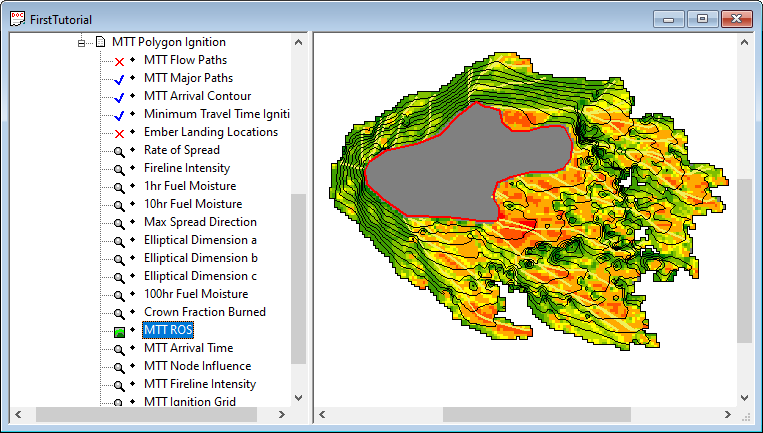763x433 pixels.
Task: Select the Elliptical Dimension b layer
Action: (x=200, y=258)
